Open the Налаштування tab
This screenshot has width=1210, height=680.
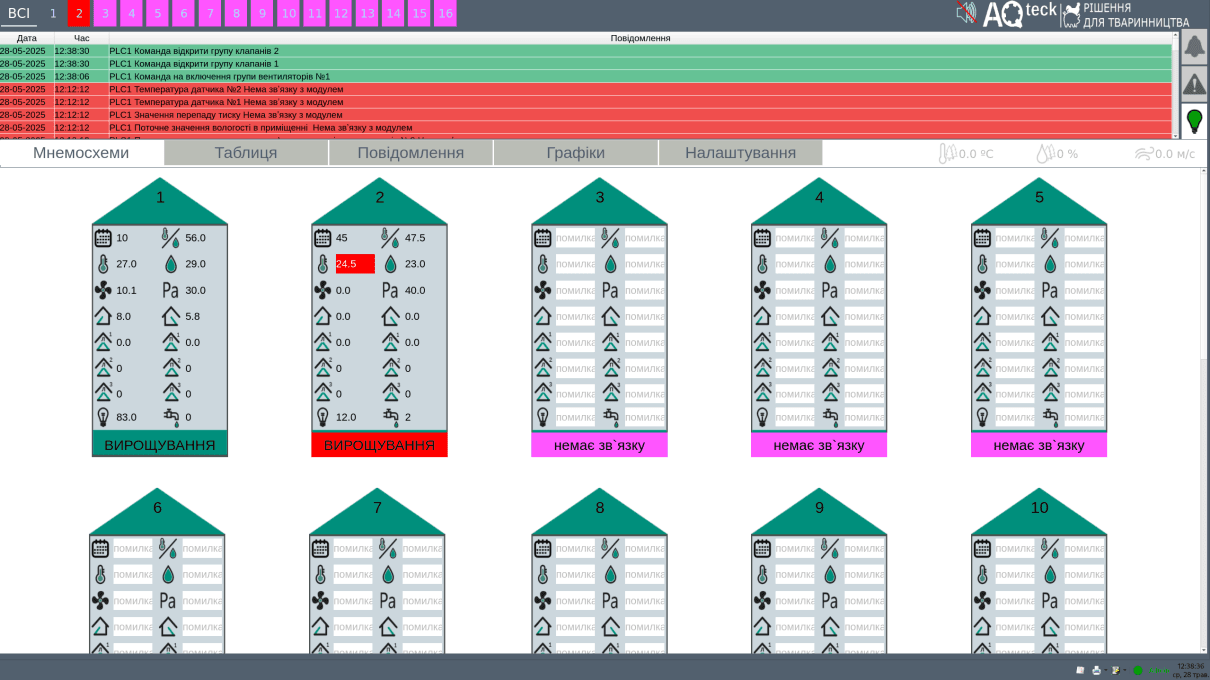740,152
